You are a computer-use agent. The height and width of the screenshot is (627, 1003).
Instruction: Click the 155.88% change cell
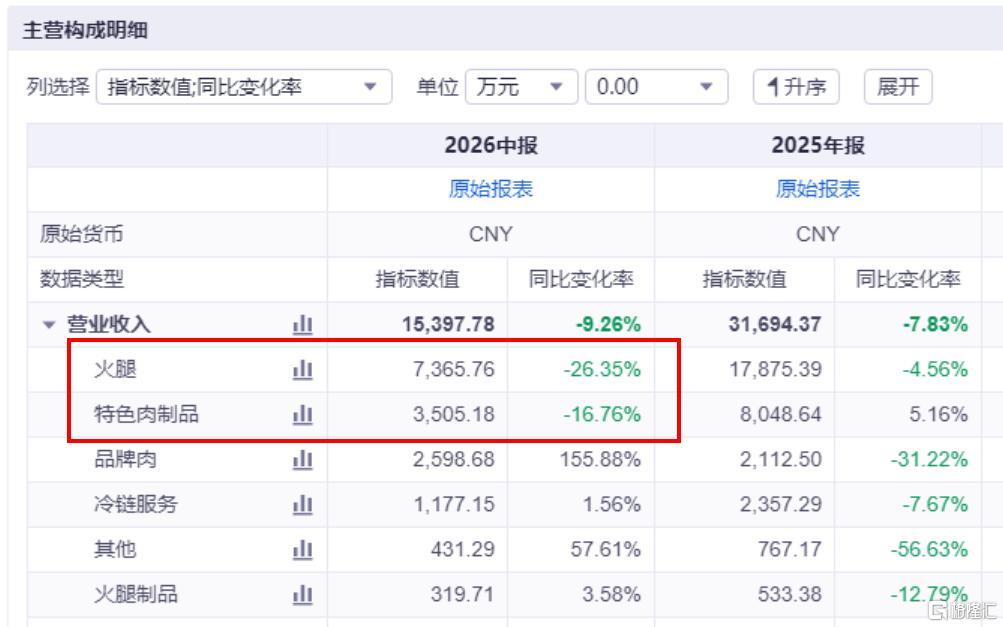[601, 459]
